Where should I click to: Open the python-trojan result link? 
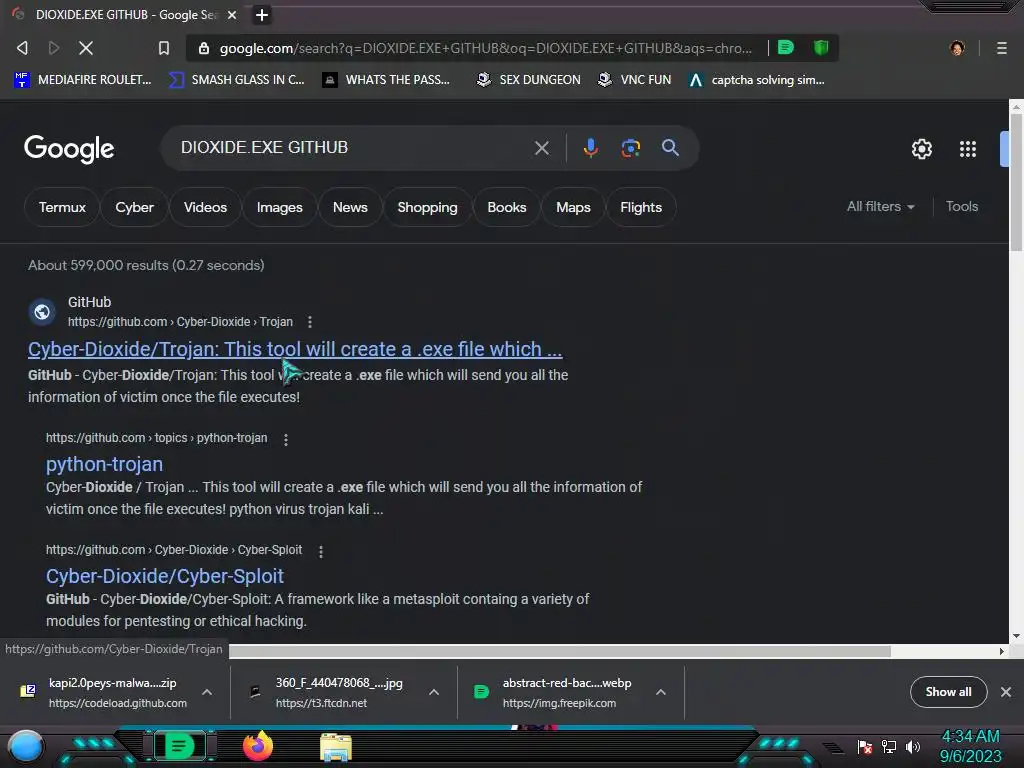[104, 464]
